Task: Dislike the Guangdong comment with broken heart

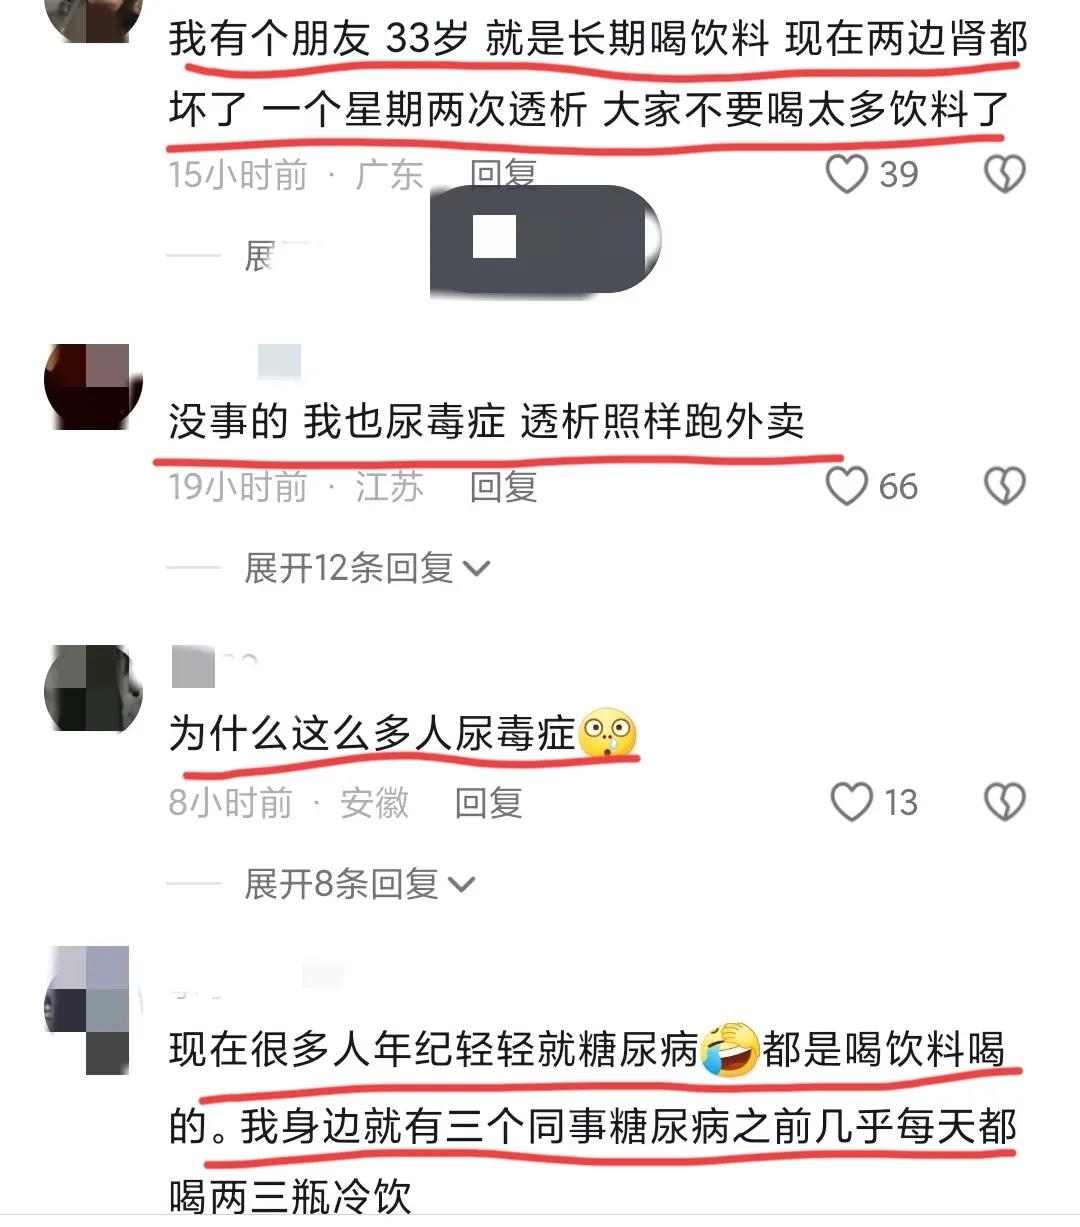Action: click(x=1004, y=174)
